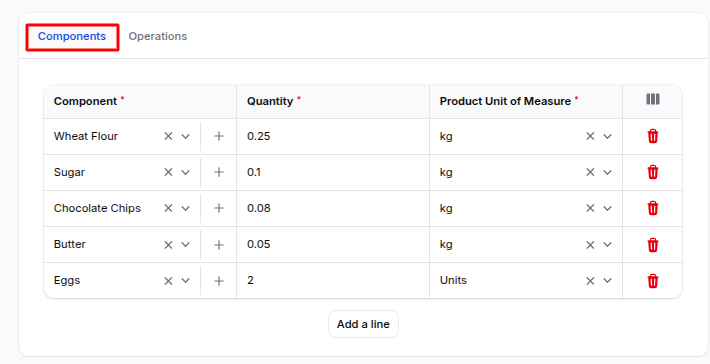The image size is (710, 364).
Task: Open unit of measure dropdown for Eggs
Action: point(607,281)
